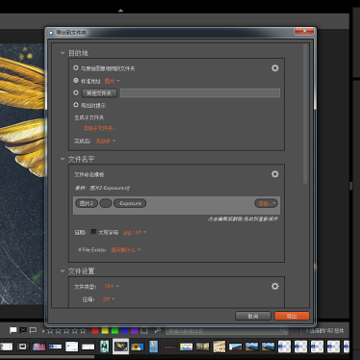
Task: Filter by the green color label
Action: click(115, 330)
